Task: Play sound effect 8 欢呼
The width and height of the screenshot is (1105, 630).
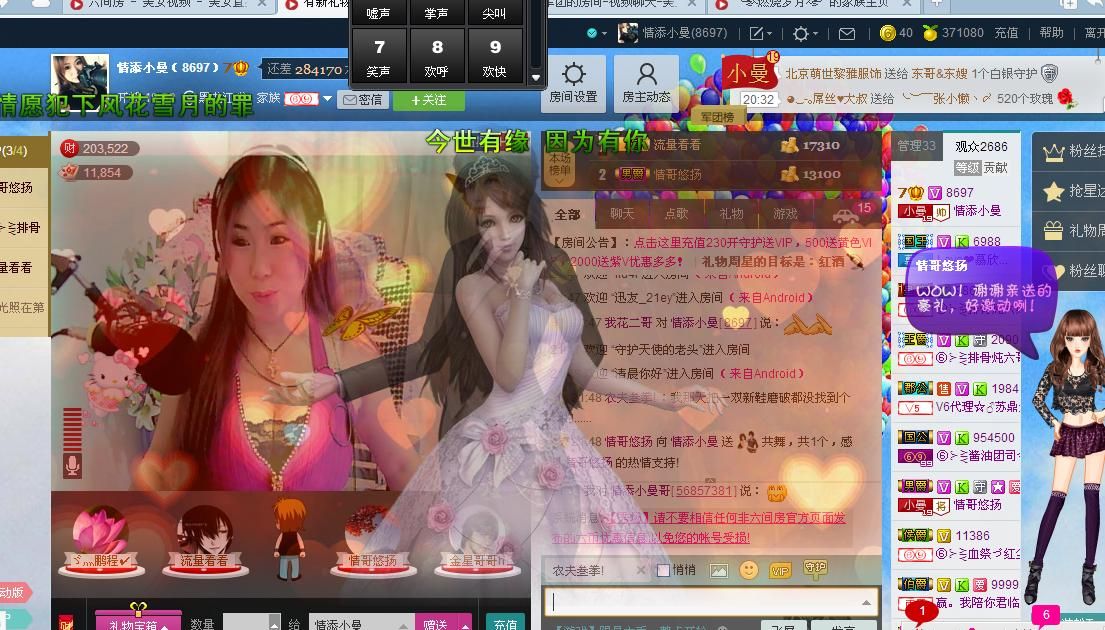Action: pyautogui.click(x=437, y=55)
